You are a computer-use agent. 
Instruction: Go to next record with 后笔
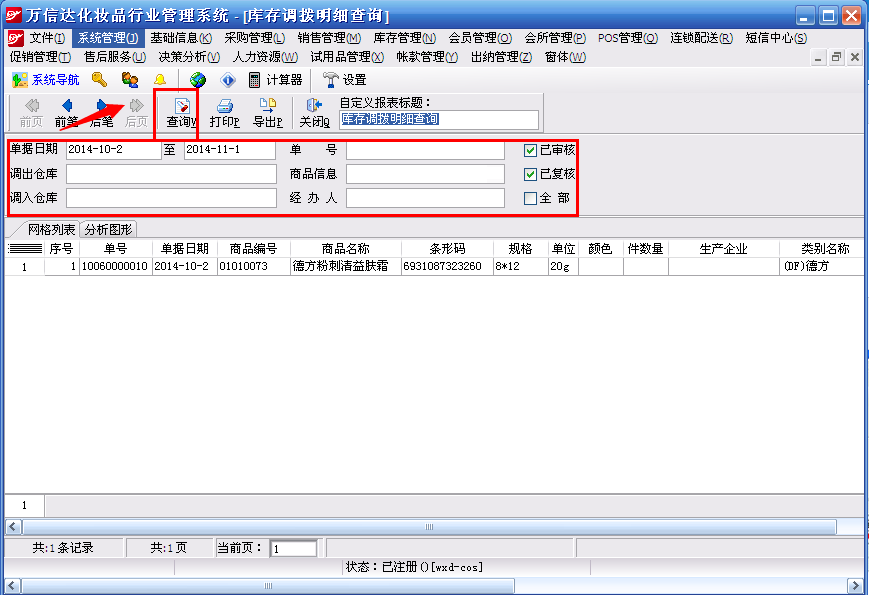[x=101, y=113]
